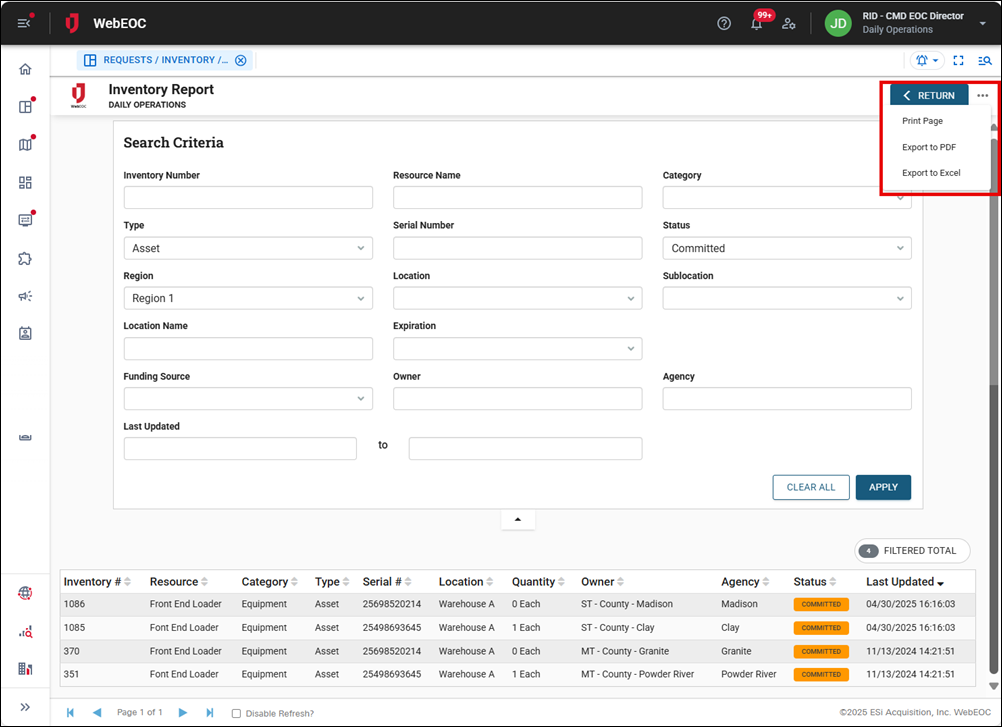Open the Region dropdown showing Region 1
The height and width of the screenshot is (727, 1002).
248,298
